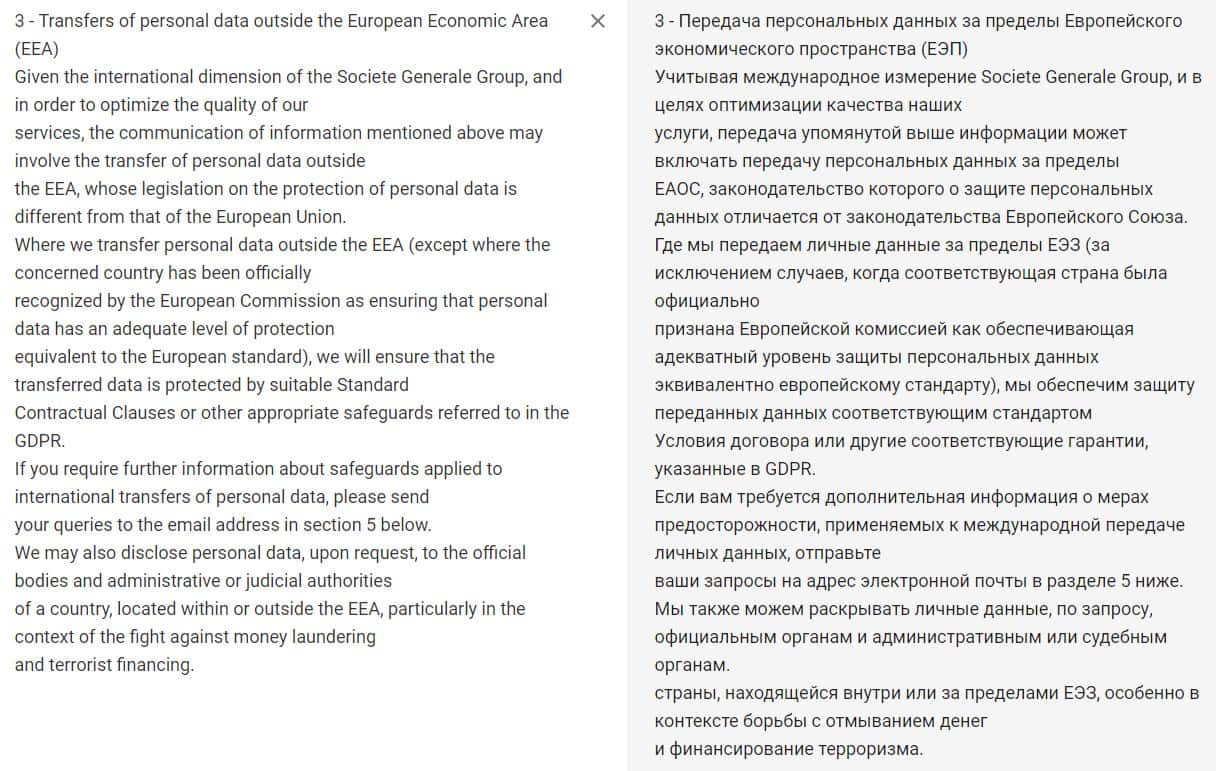This screenshot has height=771, width=1216.
Task: Click the translated line 'экономического пространства (ЕЭП)'
Action: tap(811, 49)
